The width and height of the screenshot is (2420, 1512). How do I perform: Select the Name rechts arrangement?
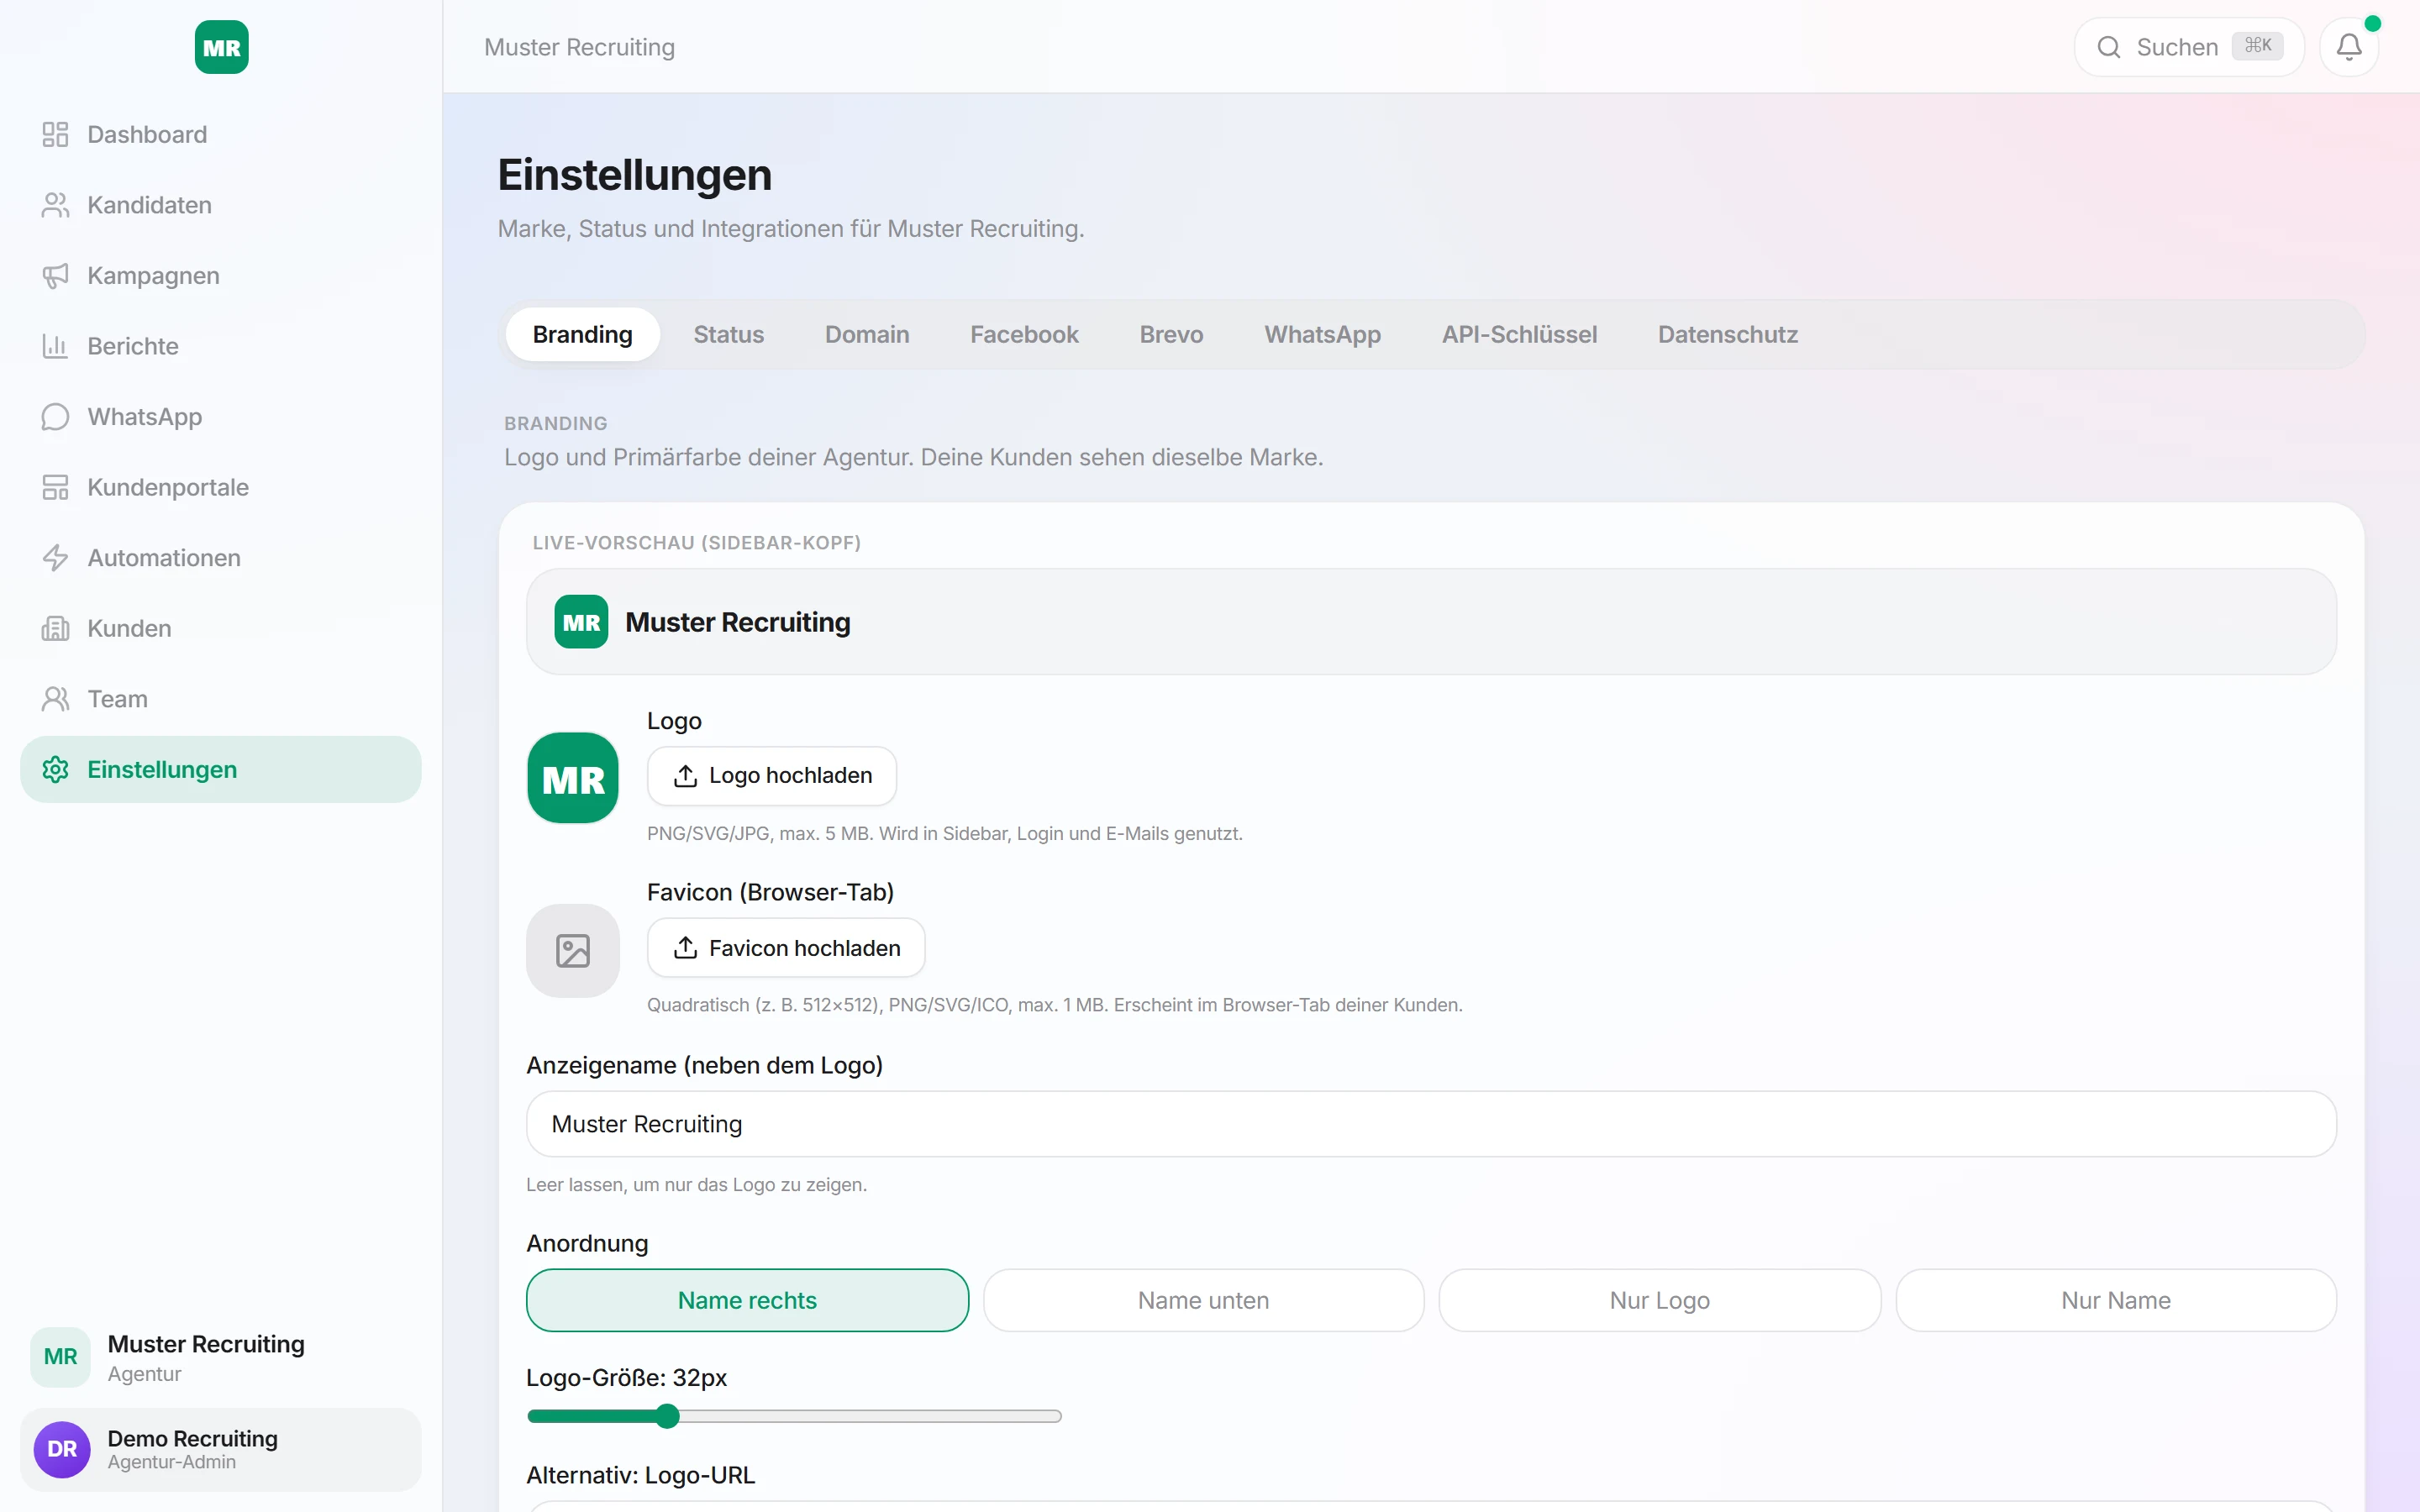coord(747,1300)
